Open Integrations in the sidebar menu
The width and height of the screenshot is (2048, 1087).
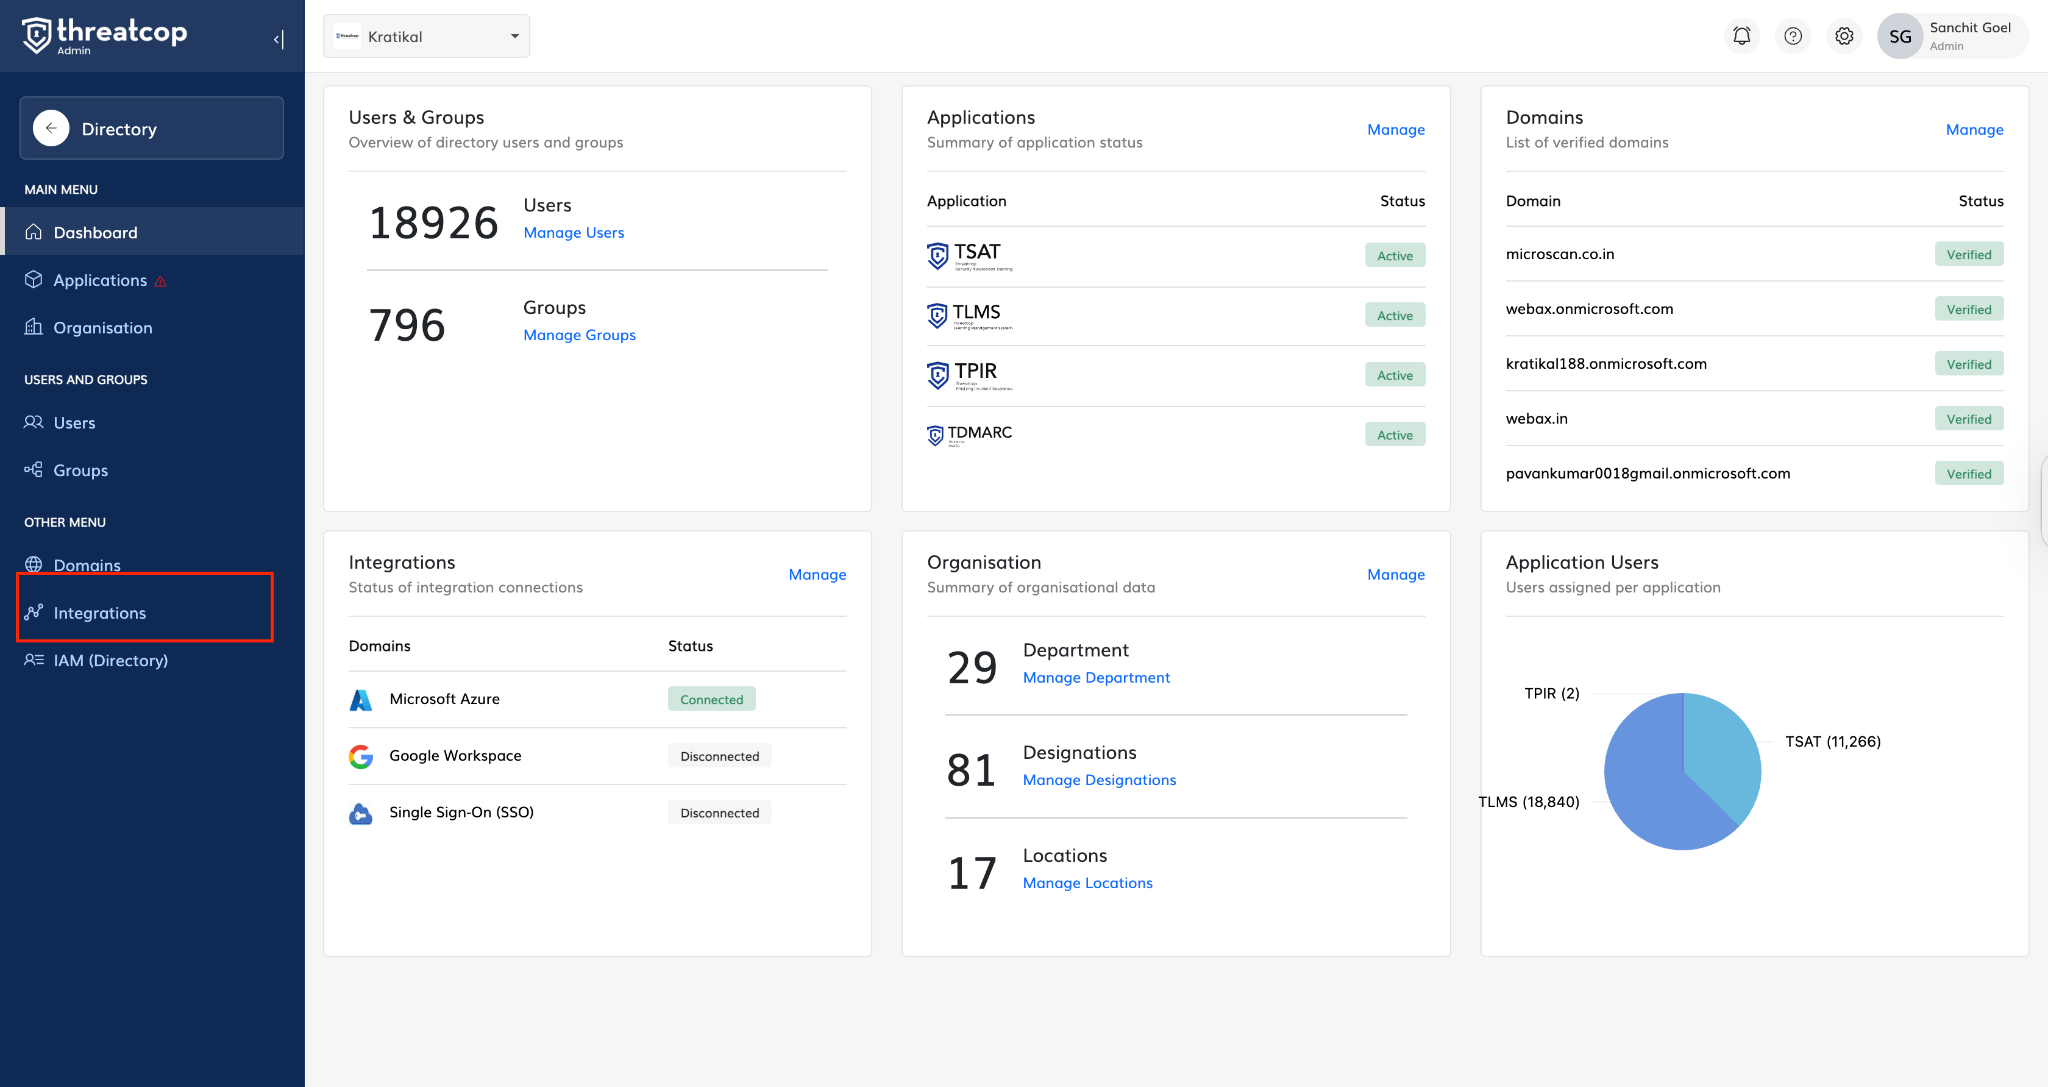[x=100, y=613]
